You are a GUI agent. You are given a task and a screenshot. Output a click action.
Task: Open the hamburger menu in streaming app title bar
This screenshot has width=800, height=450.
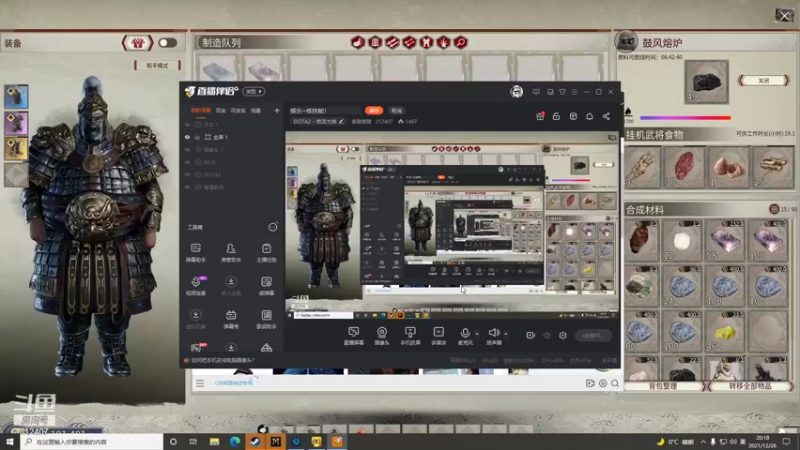click(574, 92)
